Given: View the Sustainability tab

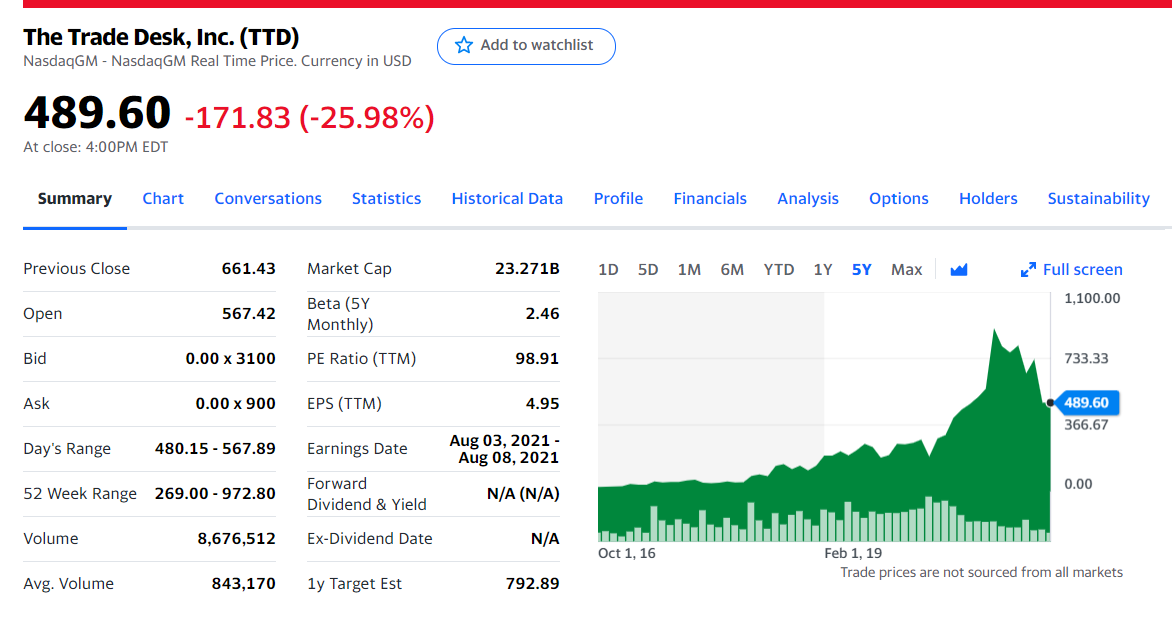Looking at the screenshot, I should point(1099,199).
